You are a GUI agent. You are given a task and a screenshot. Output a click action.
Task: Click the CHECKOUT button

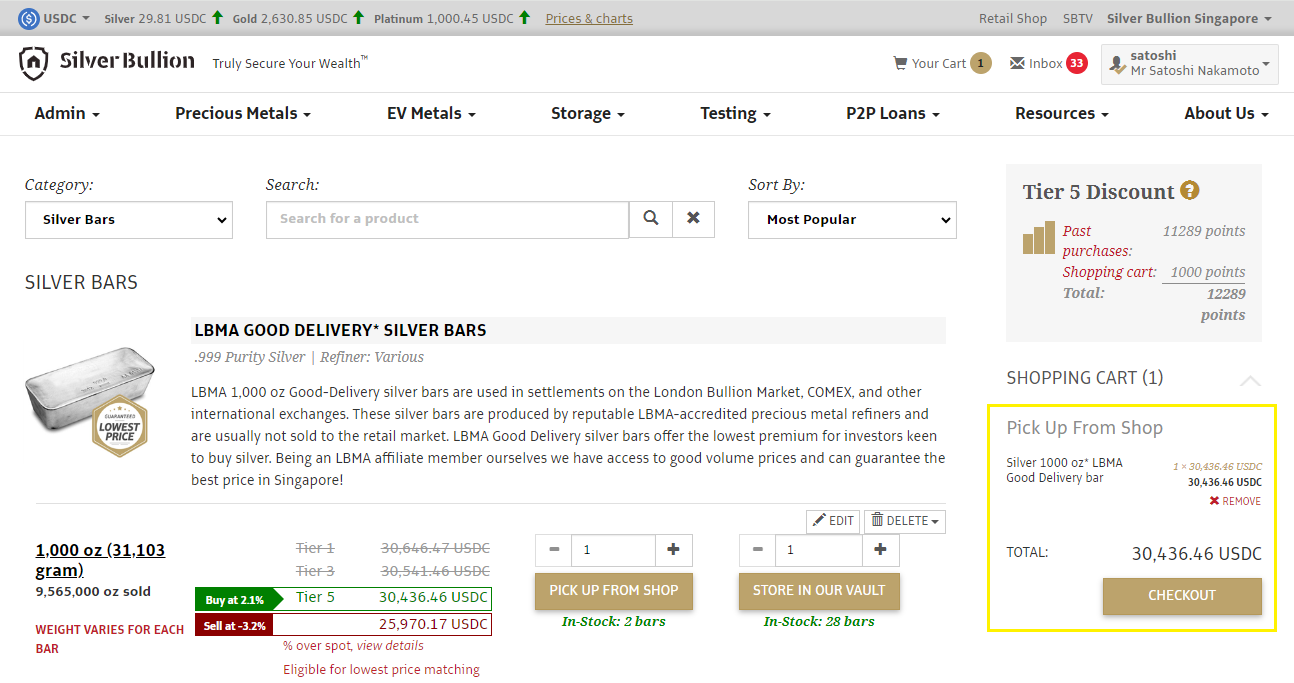click(x=1182, y=596)
